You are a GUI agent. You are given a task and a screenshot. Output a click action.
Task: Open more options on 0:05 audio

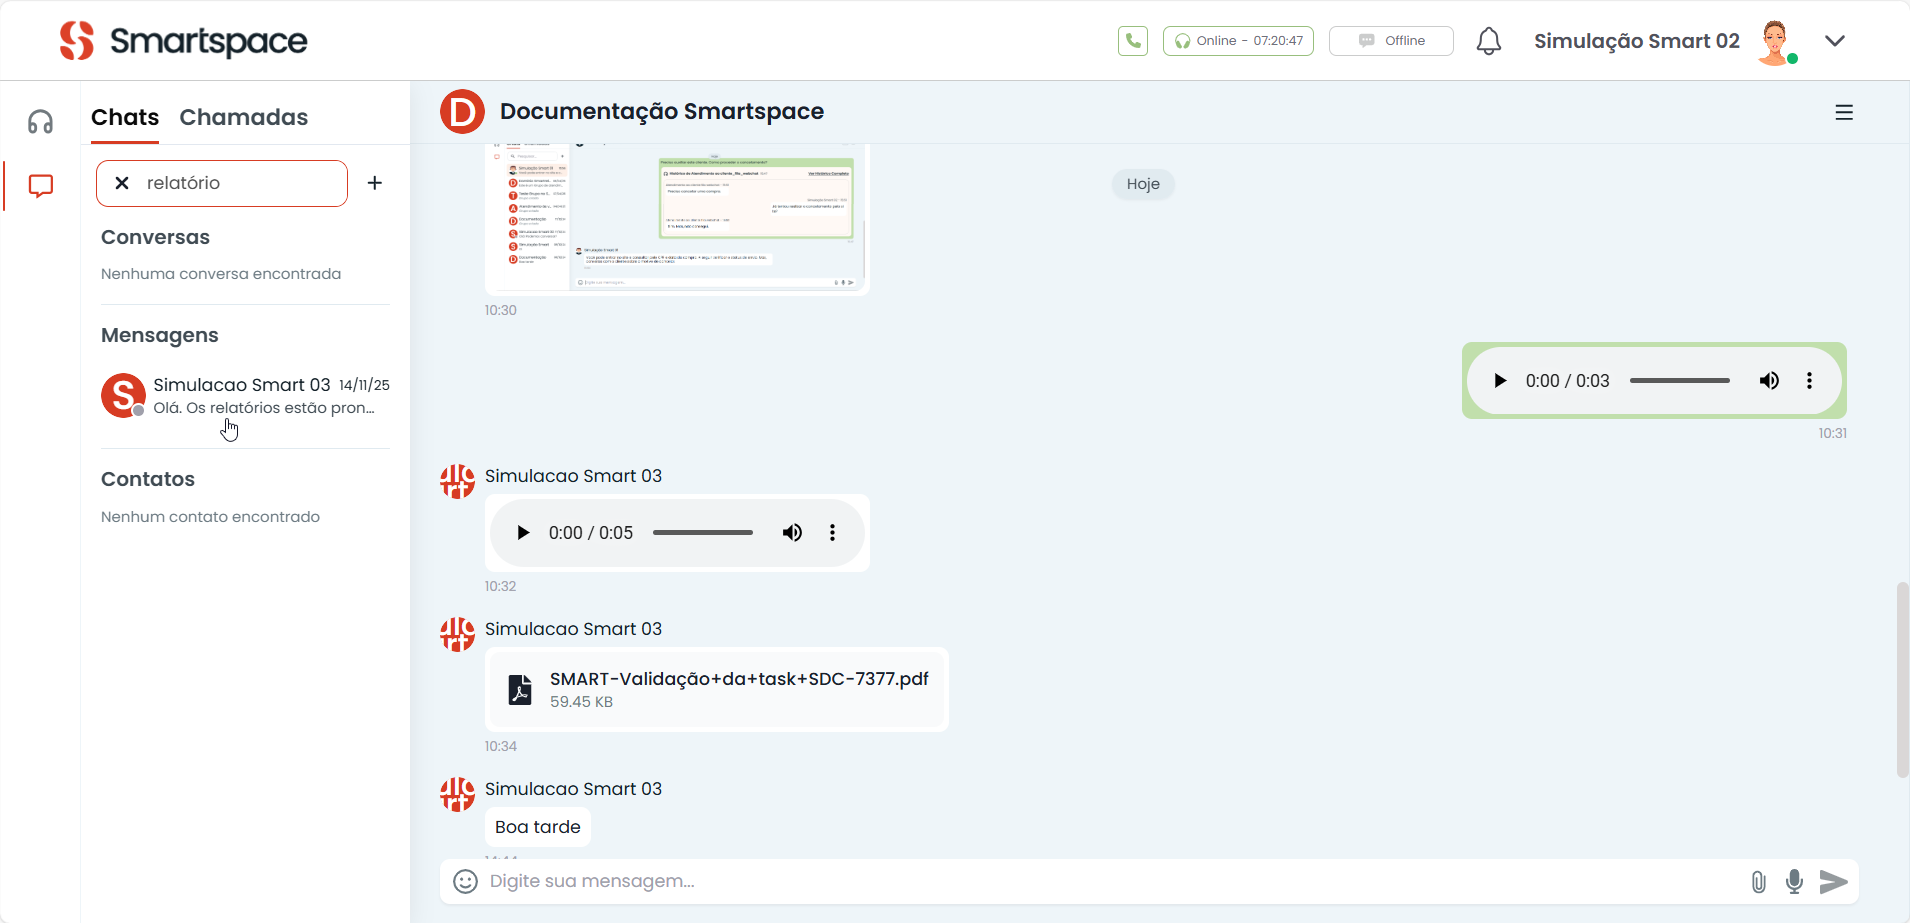tap(832, 533)
